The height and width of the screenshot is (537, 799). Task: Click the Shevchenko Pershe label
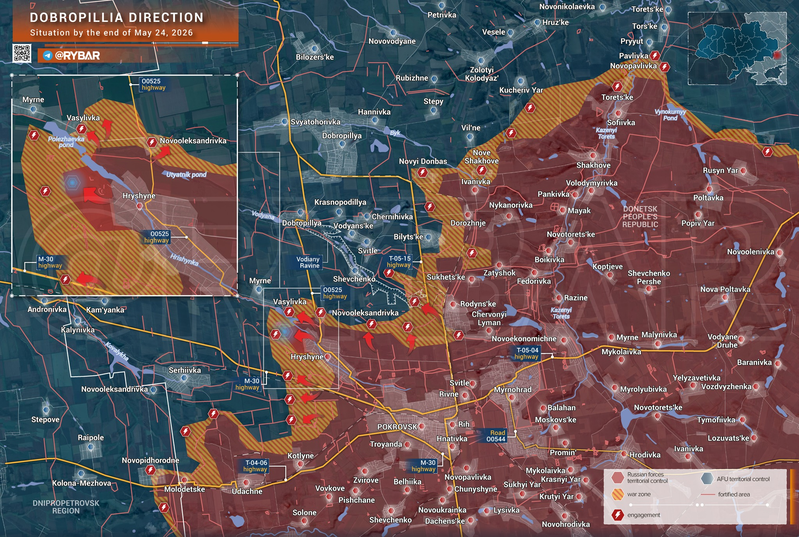click(649, 277)
